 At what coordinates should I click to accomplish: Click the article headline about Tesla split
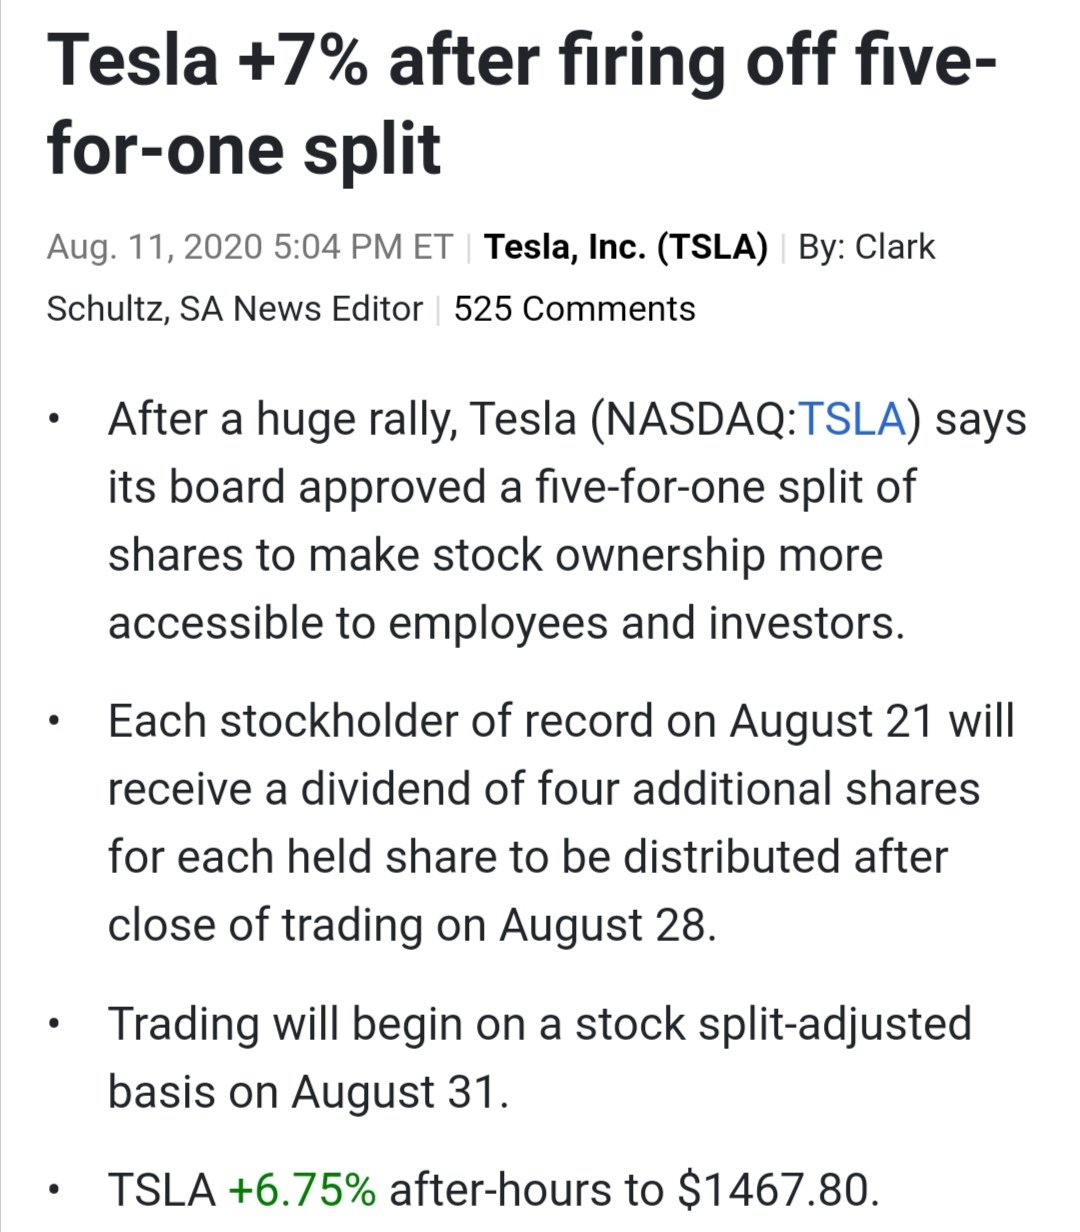(x=520, y=103)
